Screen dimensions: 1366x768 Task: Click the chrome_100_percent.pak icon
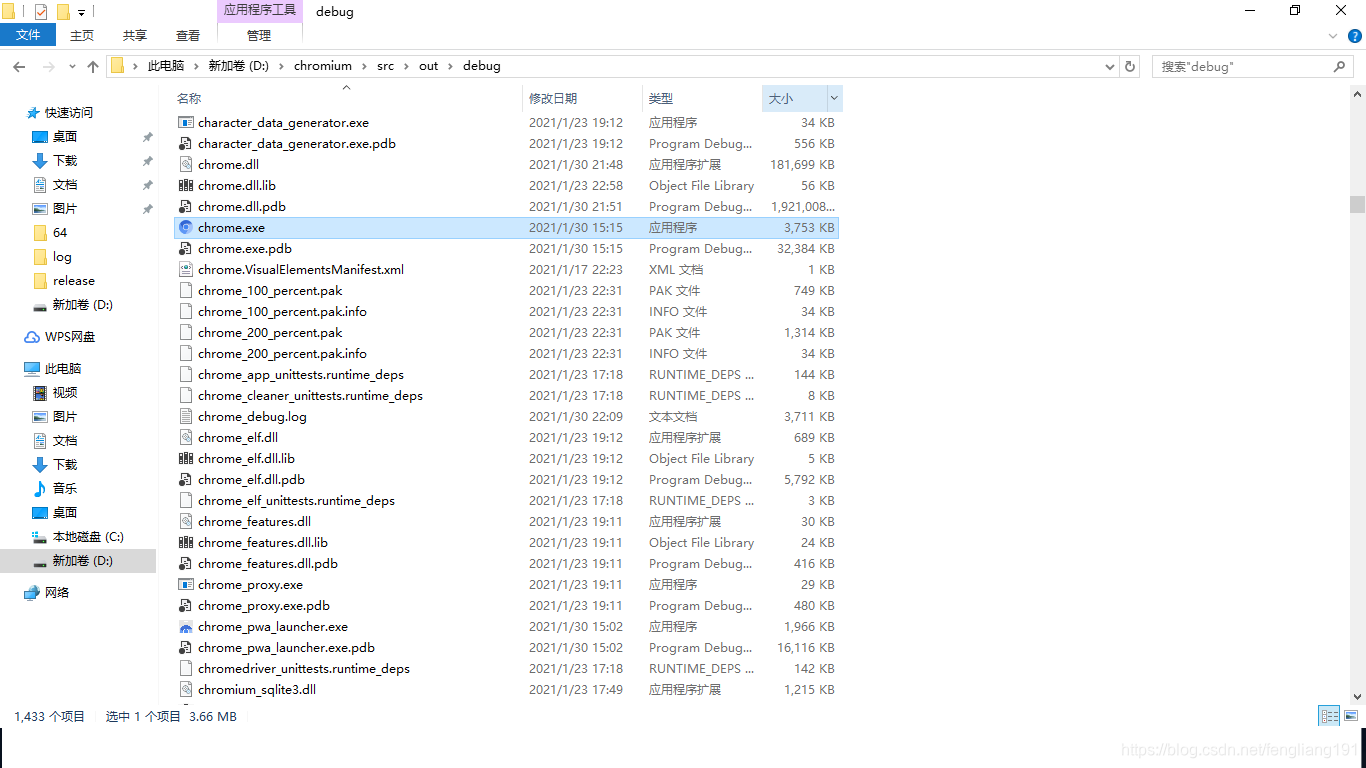pos(185,290)
